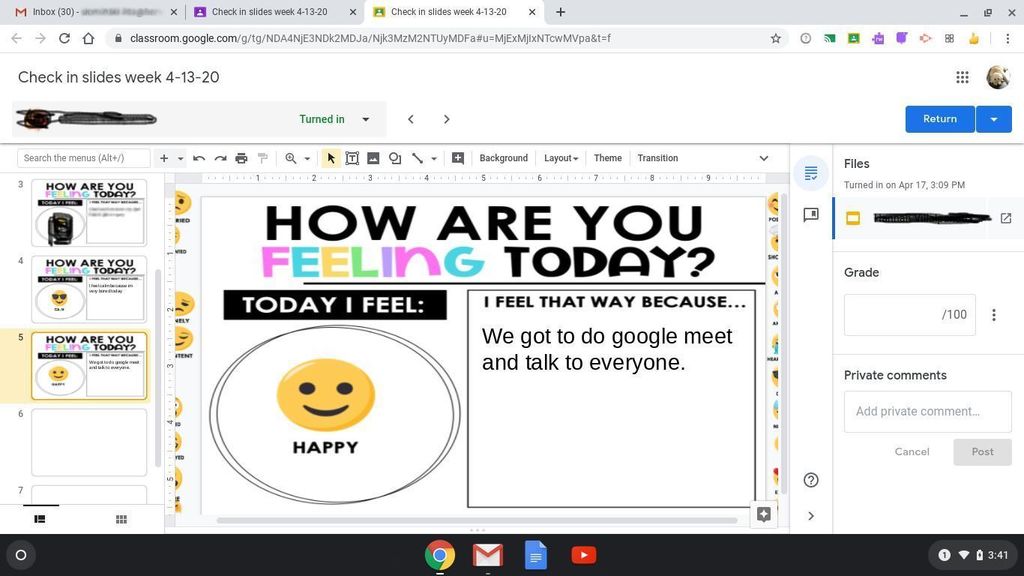Open the comment bank icon

pyautogui.click(x=810, y=215)
